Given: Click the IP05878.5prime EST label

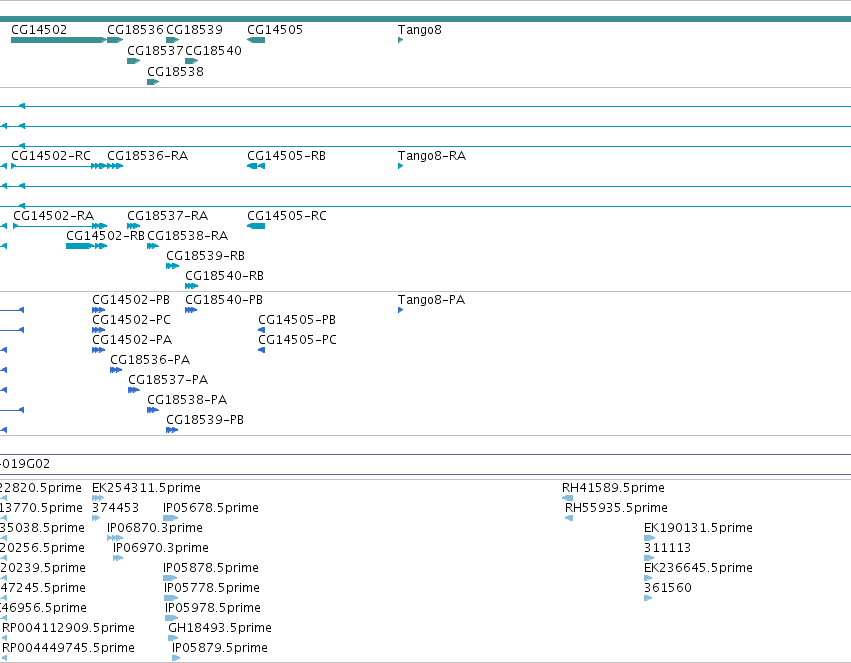Looking at the screenshot, I should [x=211, y=569].
